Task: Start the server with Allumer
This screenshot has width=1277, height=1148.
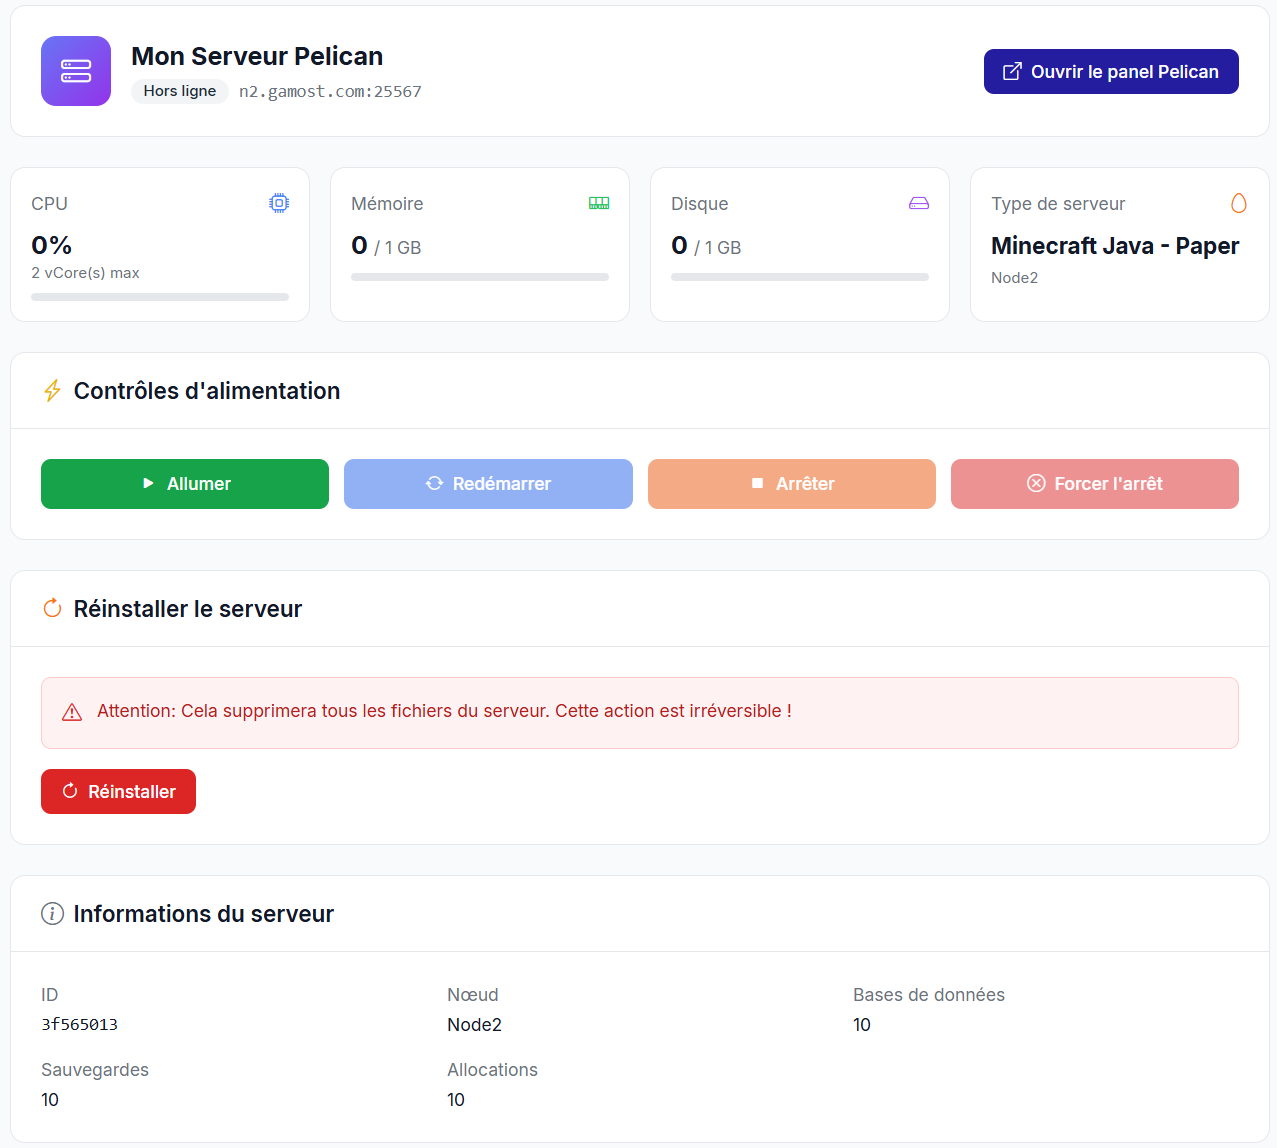Action: pyautogui.click(x=185, y=484)
